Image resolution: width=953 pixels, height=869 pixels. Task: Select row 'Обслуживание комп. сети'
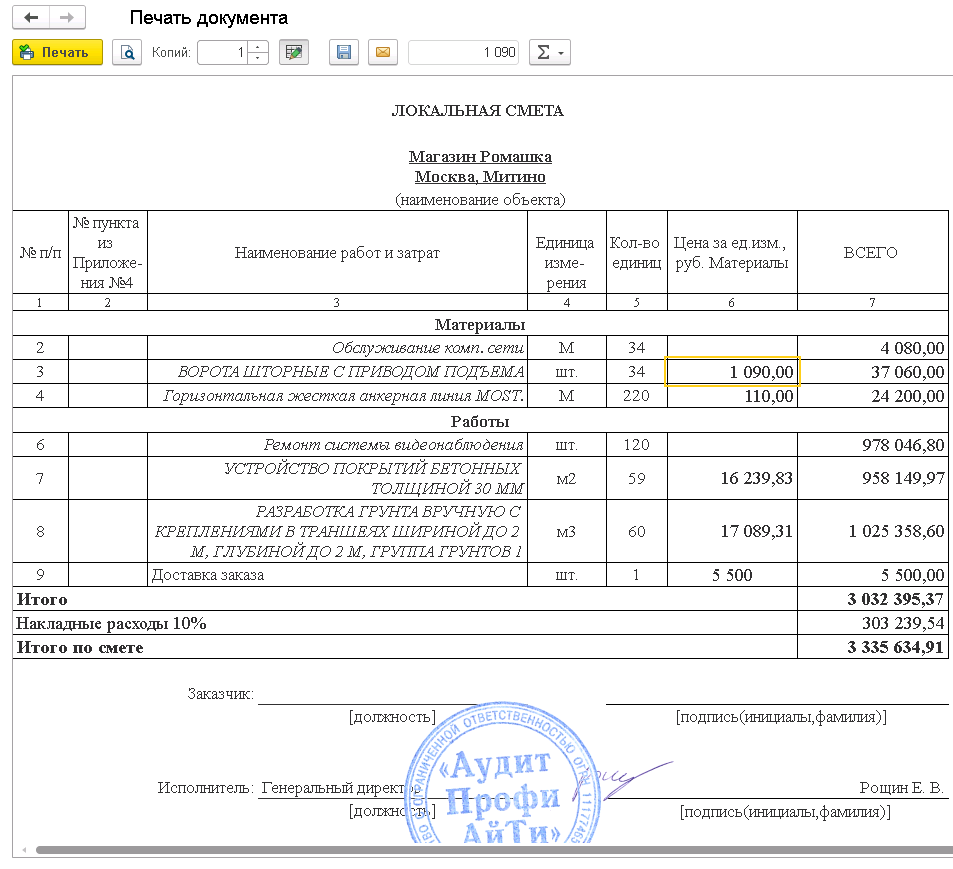(480, 348)
